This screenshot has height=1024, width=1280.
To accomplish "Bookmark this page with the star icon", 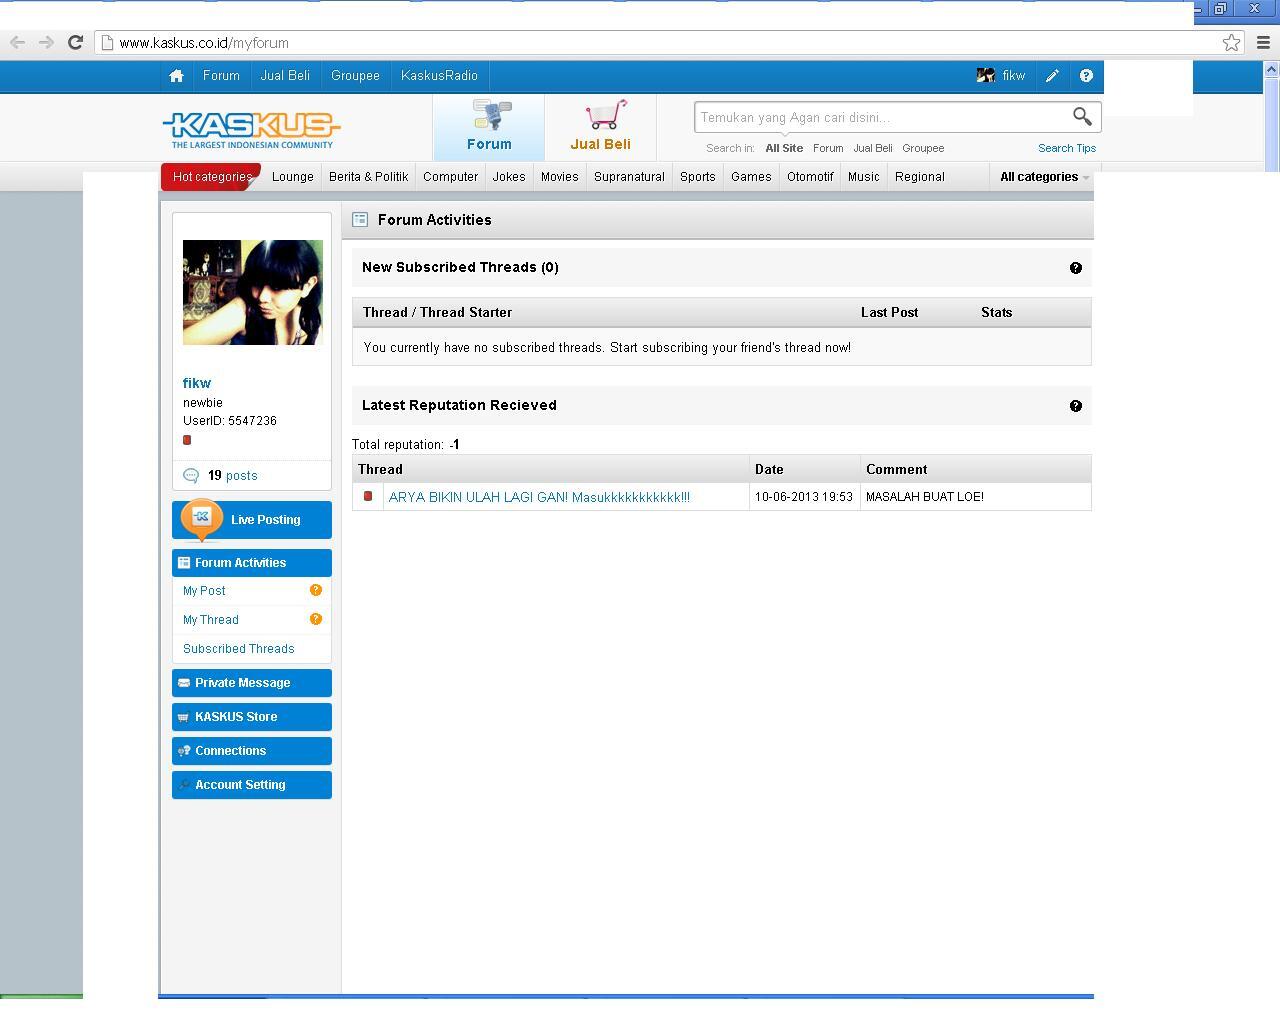I will pyautogui.click(x=1231, y=42).
